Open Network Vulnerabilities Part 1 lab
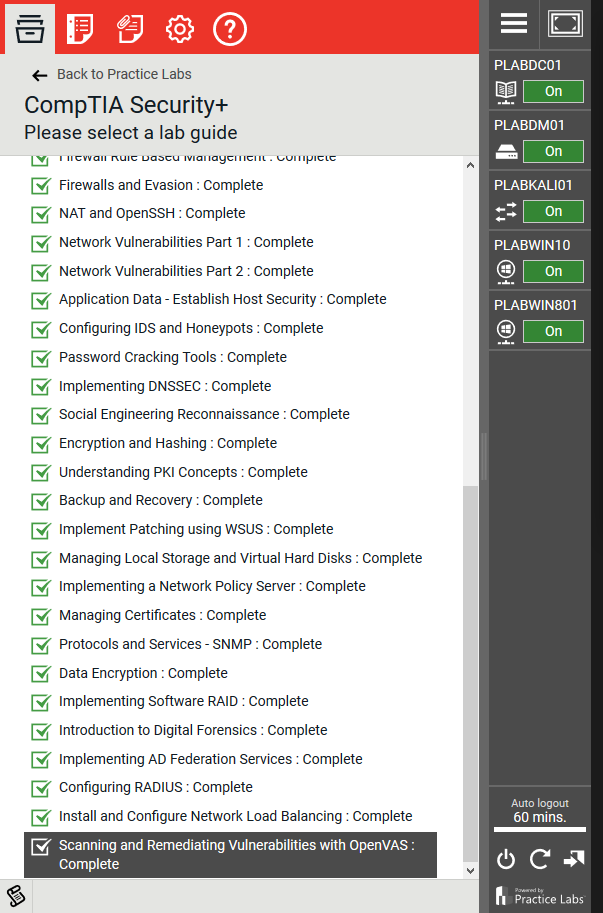 pos(186,242)
